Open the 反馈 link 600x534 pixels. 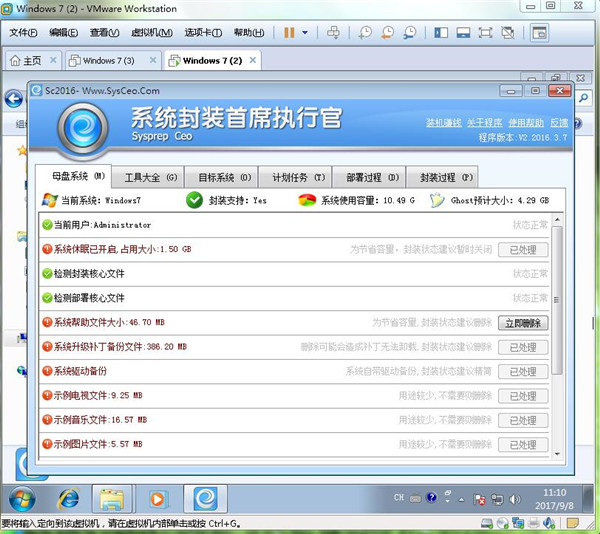[x=559, y=123]
